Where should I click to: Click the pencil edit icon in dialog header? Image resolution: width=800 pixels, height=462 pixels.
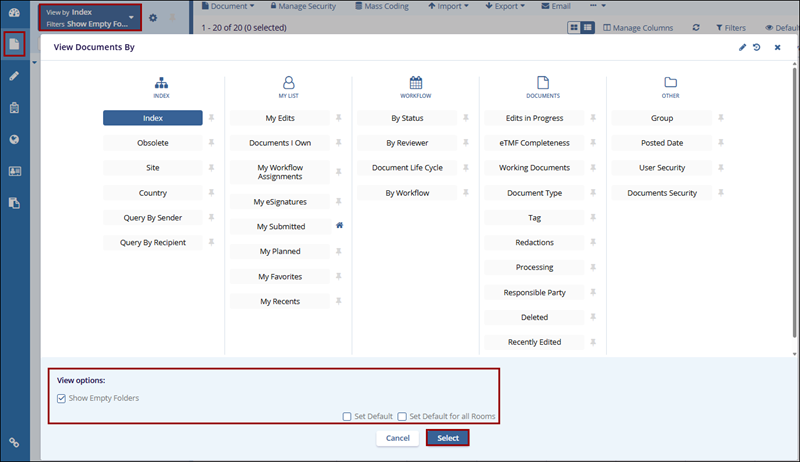[x=742, y=47]
